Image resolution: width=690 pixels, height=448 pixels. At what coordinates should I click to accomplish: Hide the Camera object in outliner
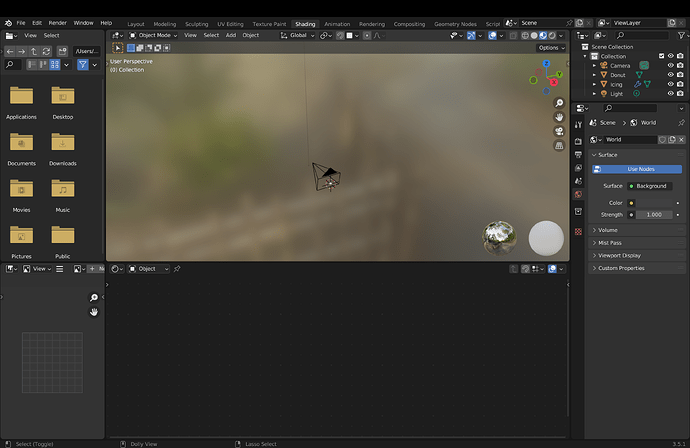click(671, 65)
